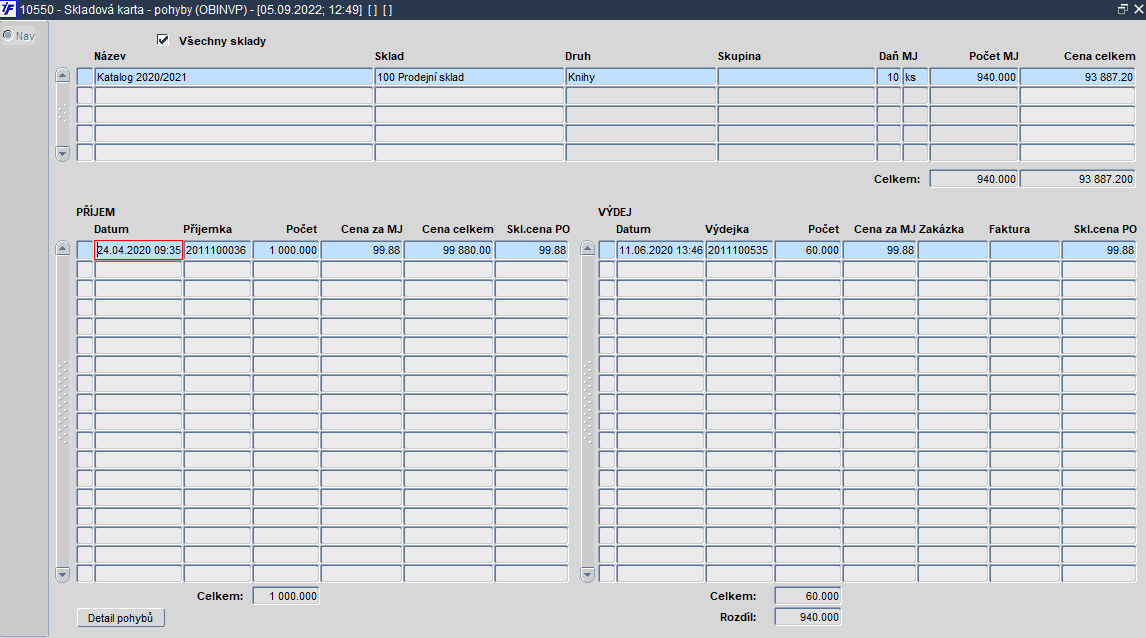Click the PŘÍJEM list scrollbar track
The image size is (1146, 638).
62,411
